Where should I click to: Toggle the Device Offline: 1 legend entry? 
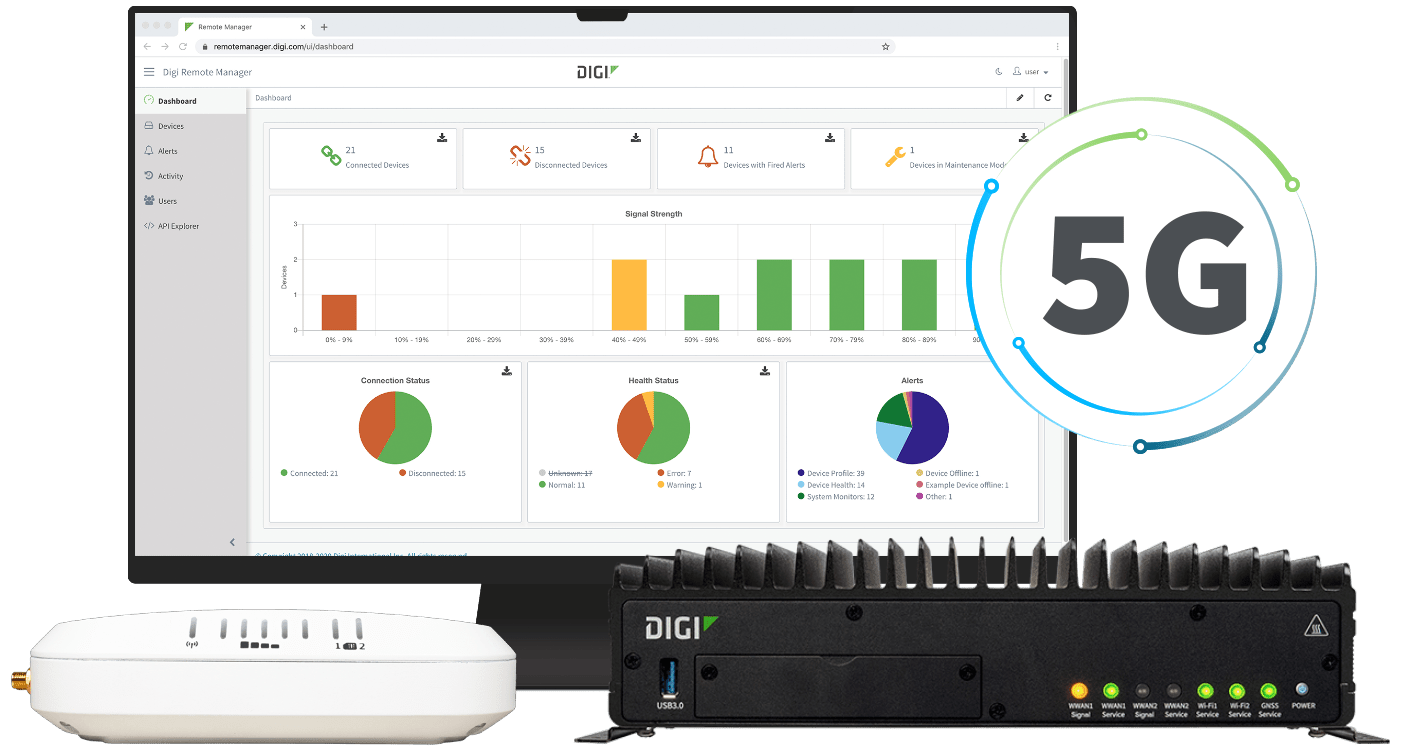pyautogui.click(x=948, y=473)
